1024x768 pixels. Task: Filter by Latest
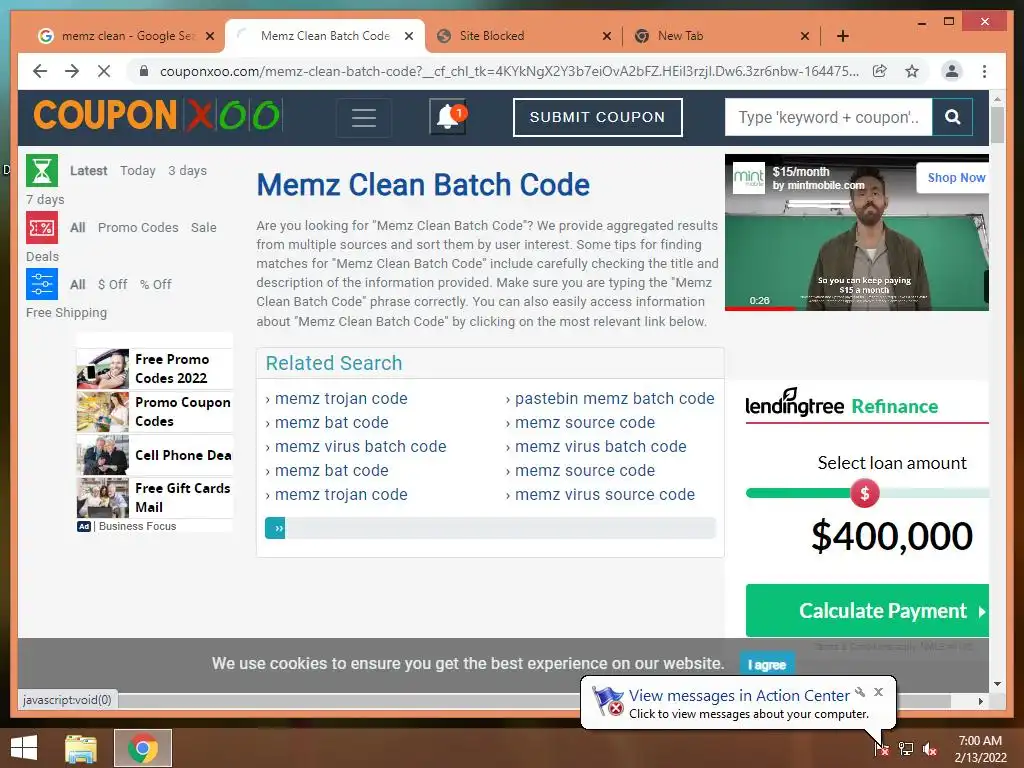(x=88, y=170)
